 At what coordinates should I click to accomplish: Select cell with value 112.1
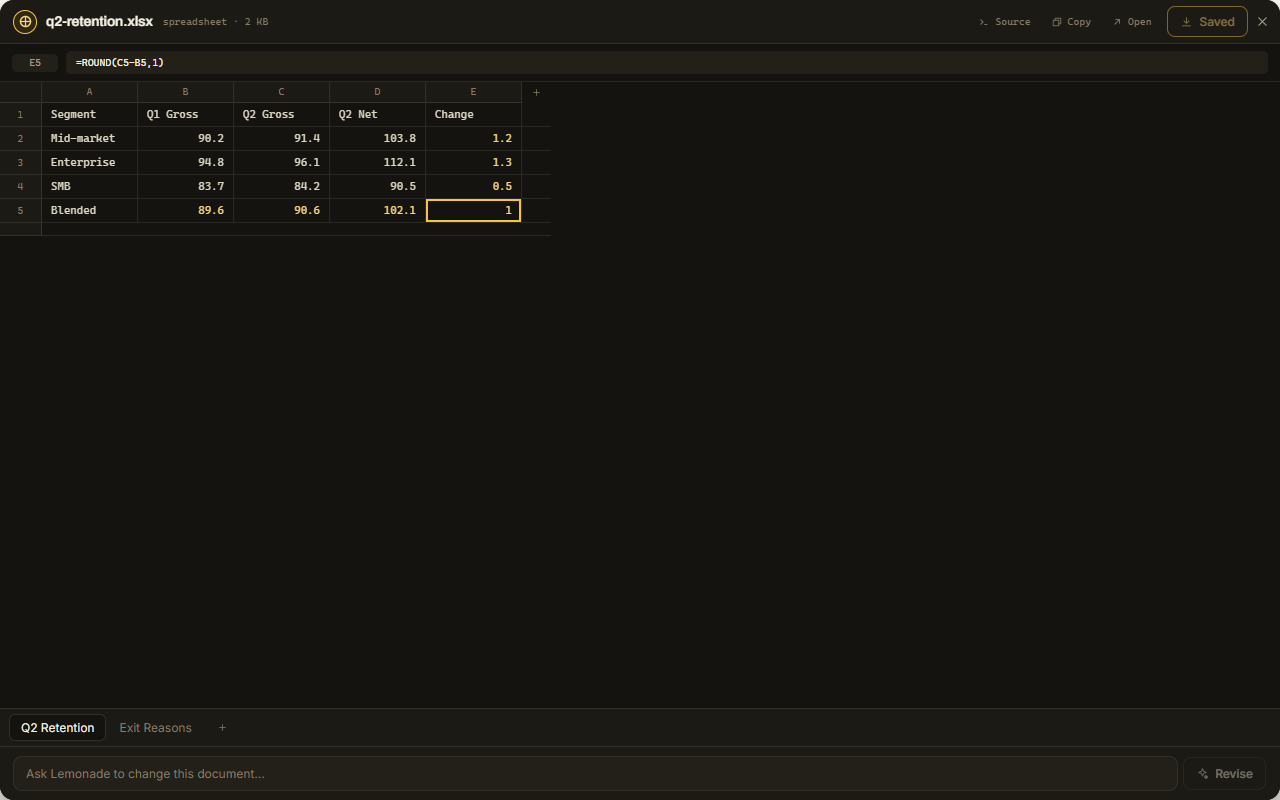click(x=377, y=162)
